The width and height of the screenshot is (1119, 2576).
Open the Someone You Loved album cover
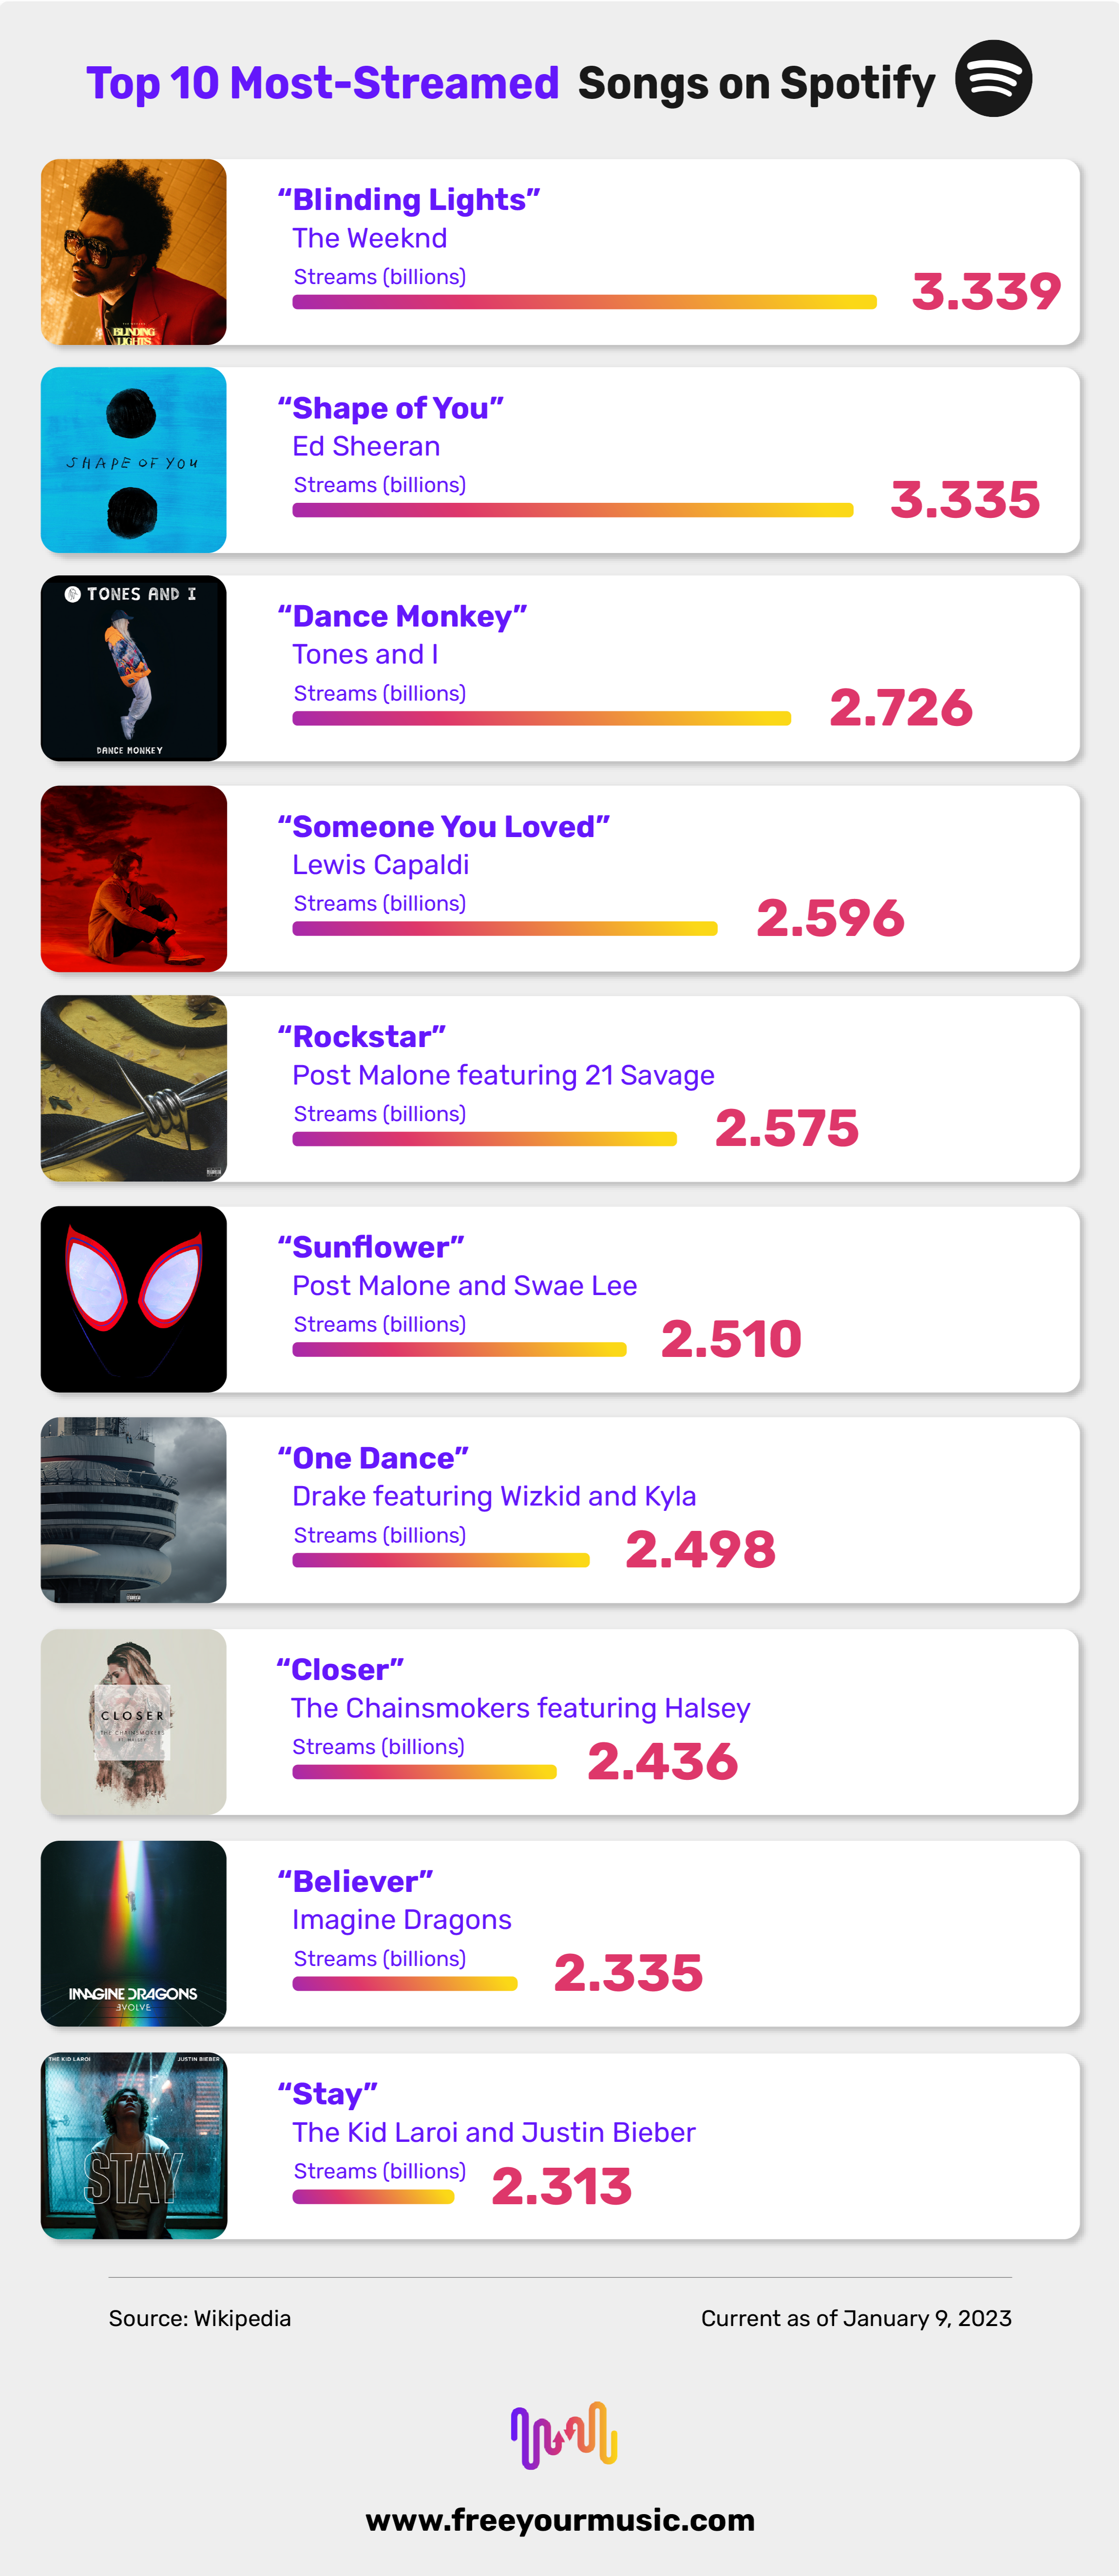134,878
